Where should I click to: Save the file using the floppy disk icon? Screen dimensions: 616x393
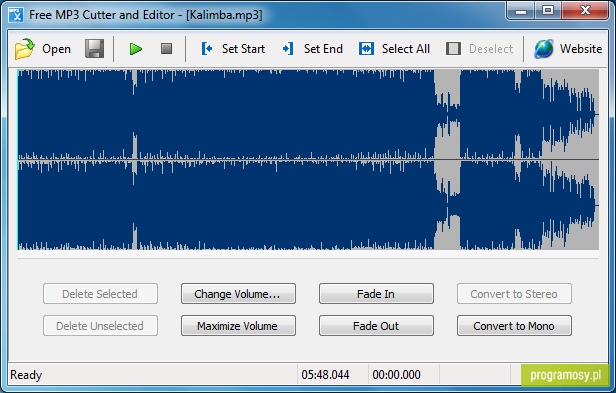point(95,49)
